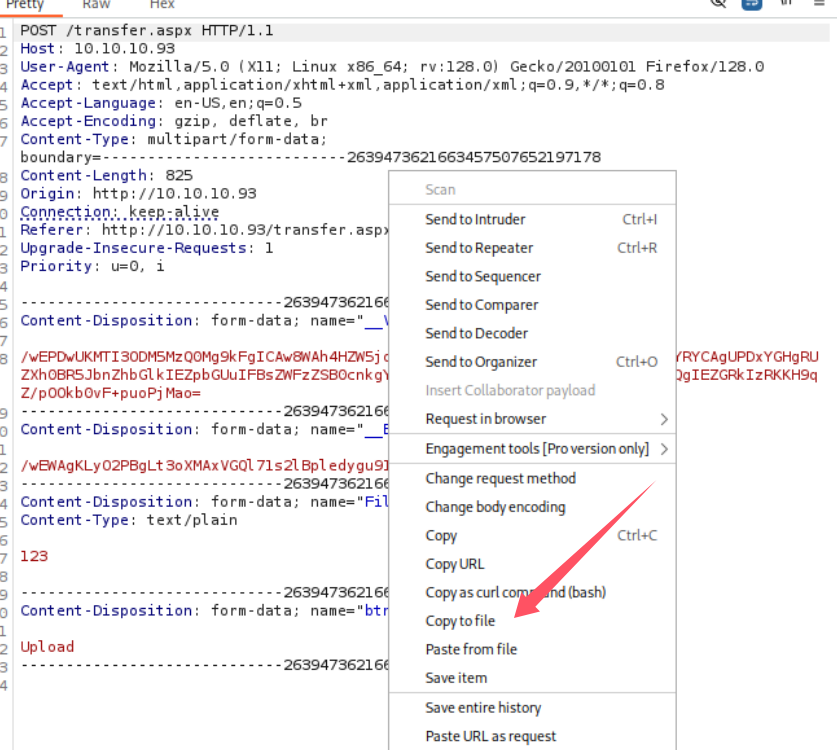Open the message editor hamburger menu icon
The width and height of the screenshot is (837, 750).
pos(818,4)
